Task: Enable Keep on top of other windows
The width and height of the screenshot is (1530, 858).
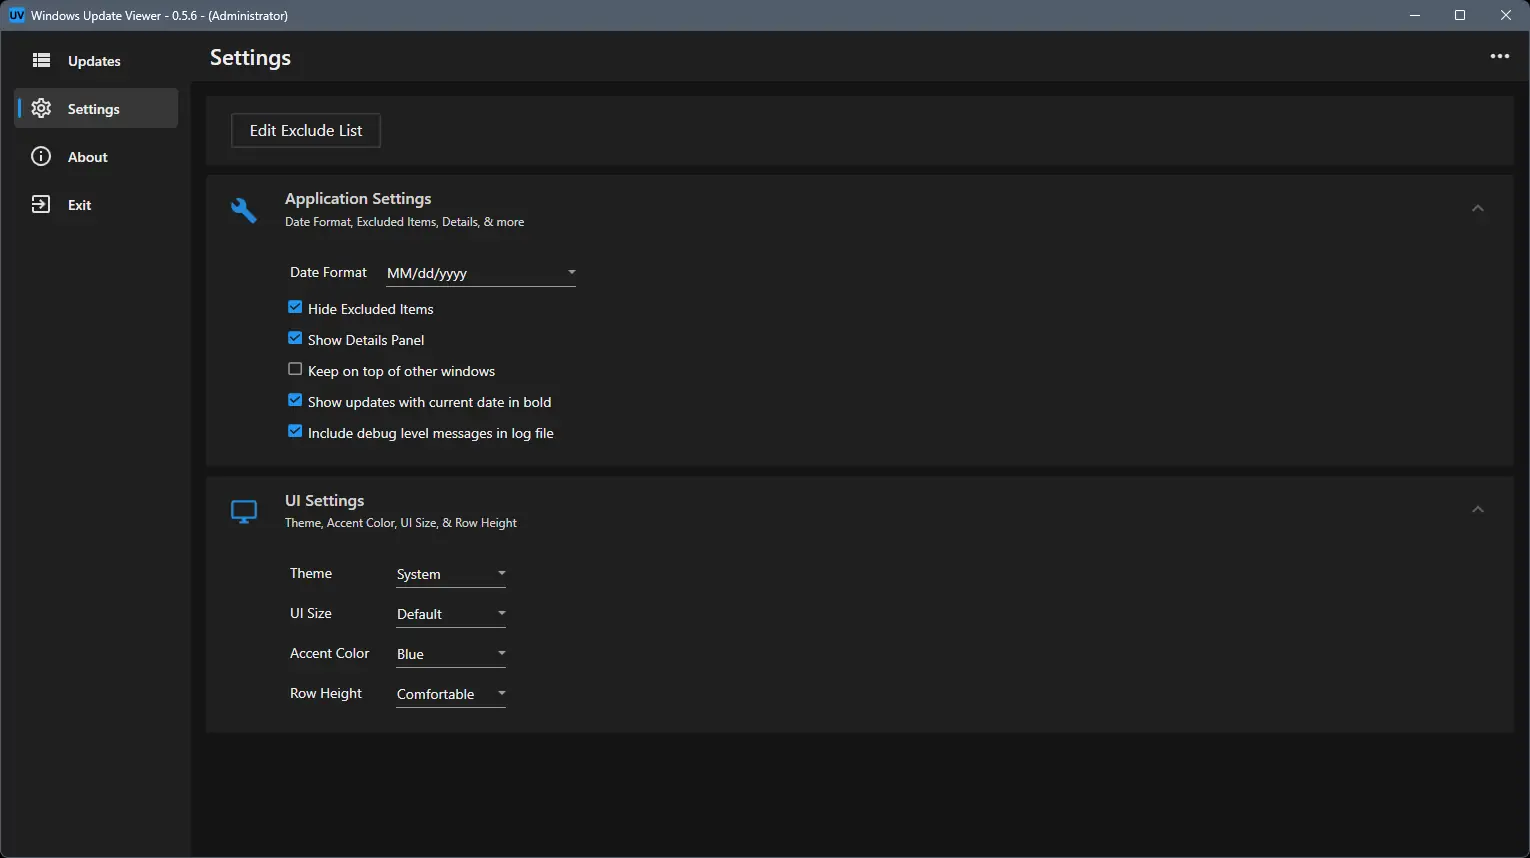Action: click(295, 370)
